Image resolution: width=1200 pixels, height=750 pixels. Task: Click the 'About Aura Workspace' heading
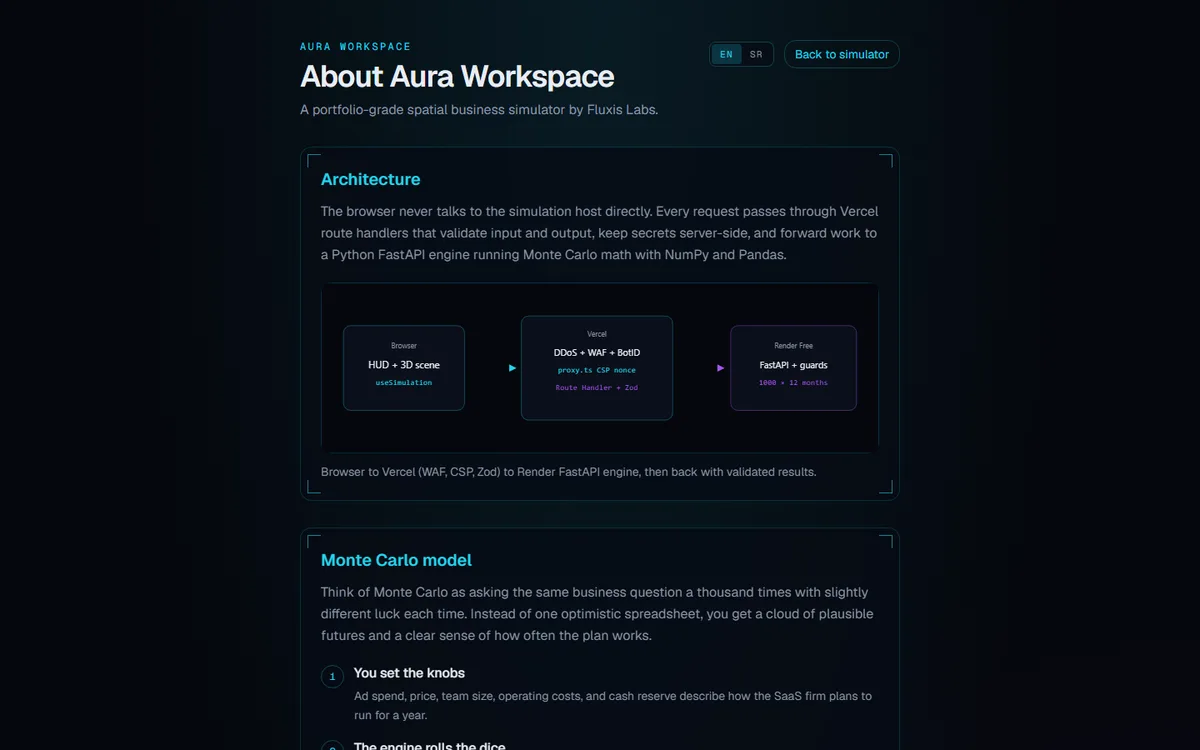click(457, 76)
